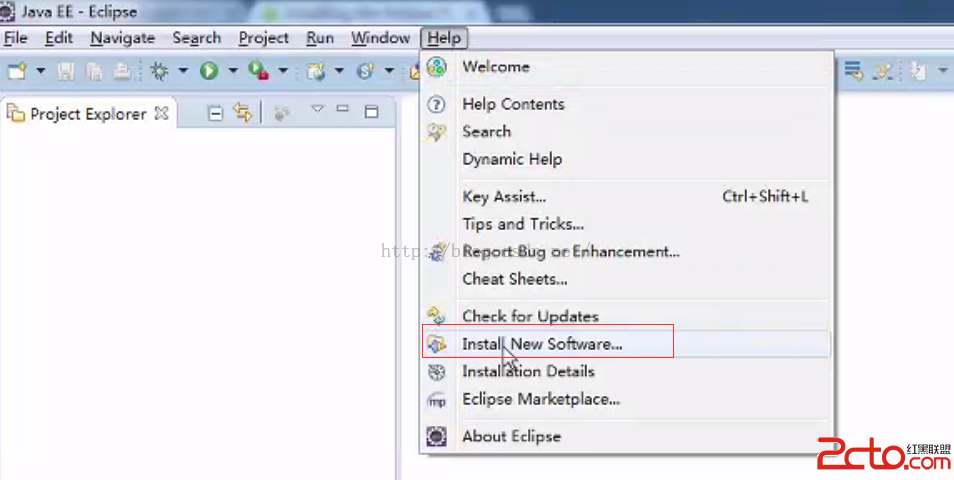
Task: Open Cheat Sheets... from Help menu
Action: [625, 279]
